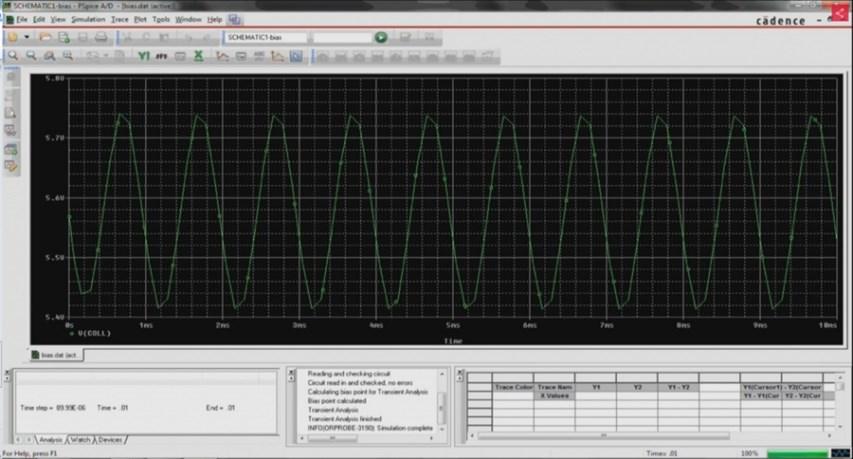Toggle the green Y log axis icon
This screenshot has height=459, width=853.
tap(144, 55)
